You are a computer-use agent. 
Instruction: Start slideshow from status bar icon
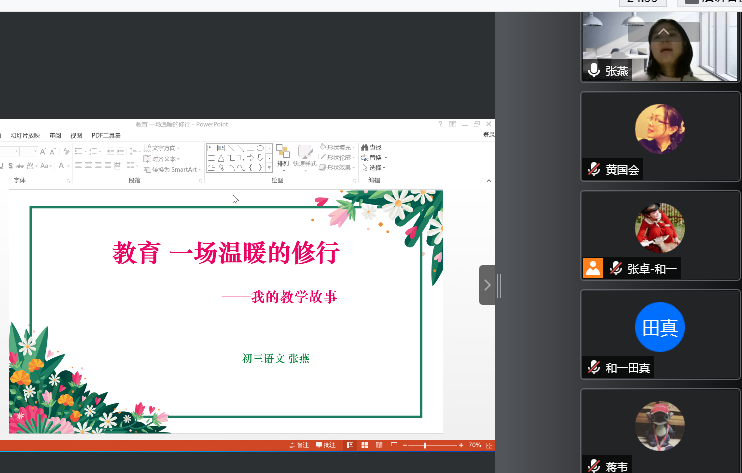392,444
